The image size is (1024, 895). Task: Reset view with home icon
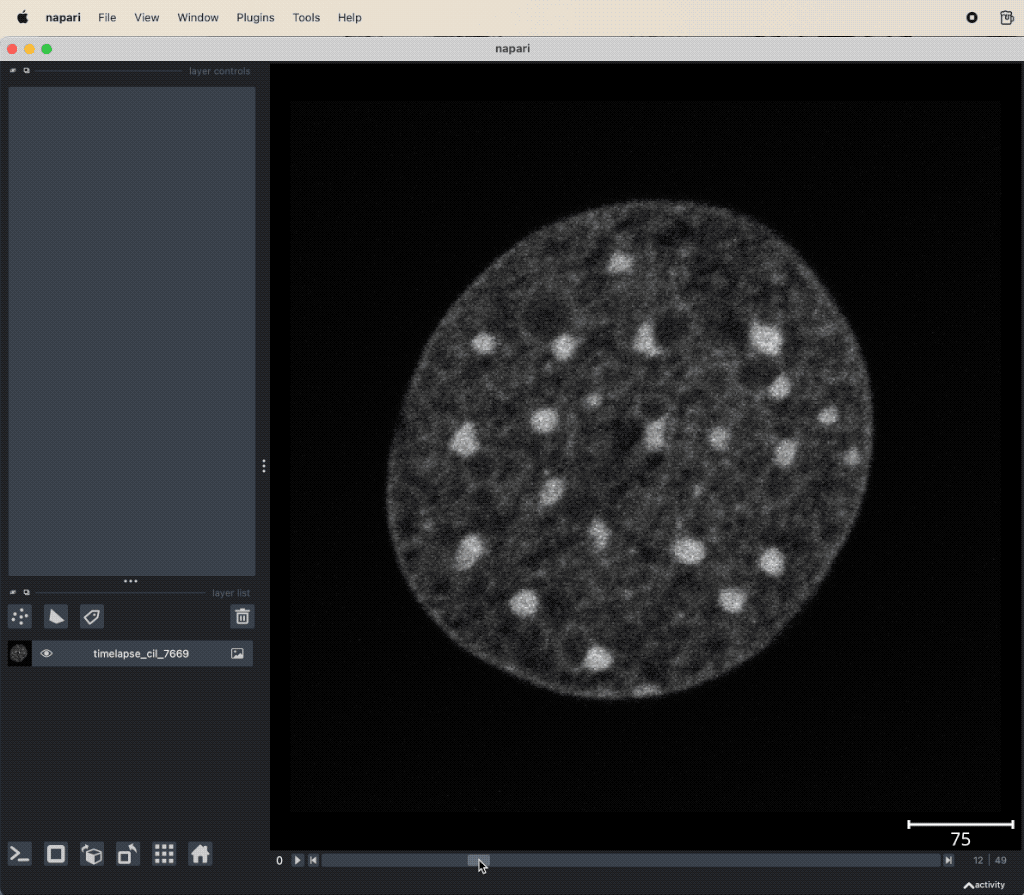point(200,854)
